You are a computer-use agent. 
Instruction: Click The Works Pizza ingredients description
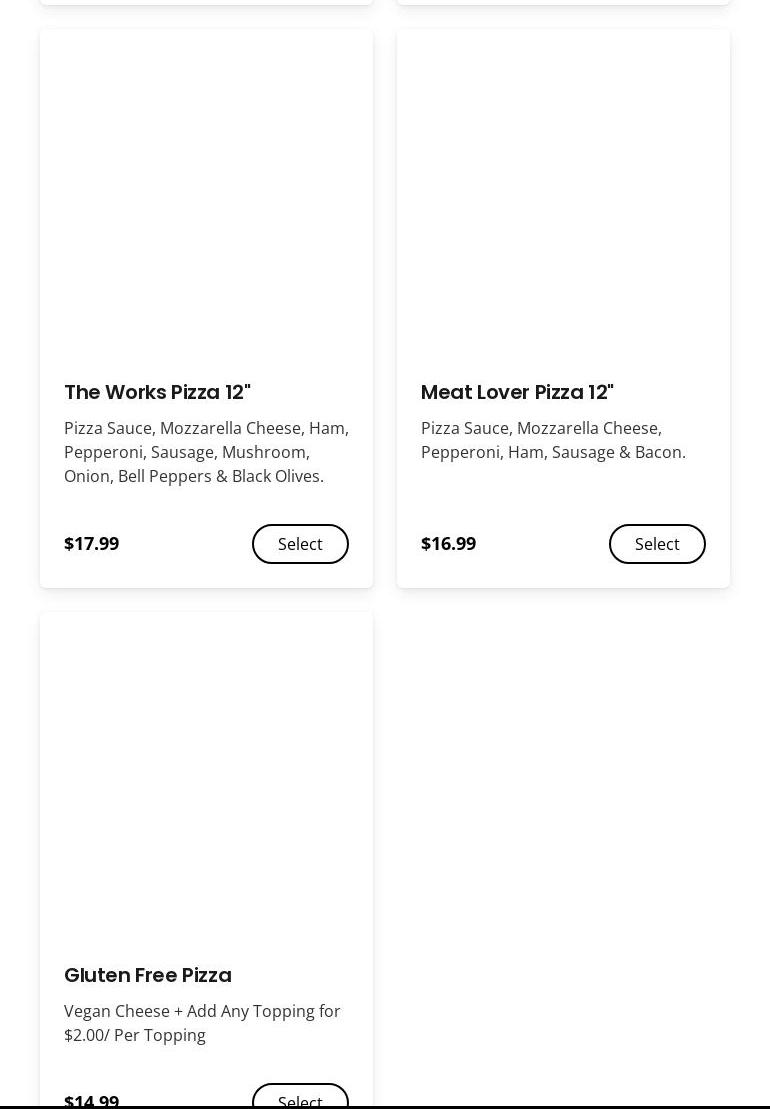(206, 452)
